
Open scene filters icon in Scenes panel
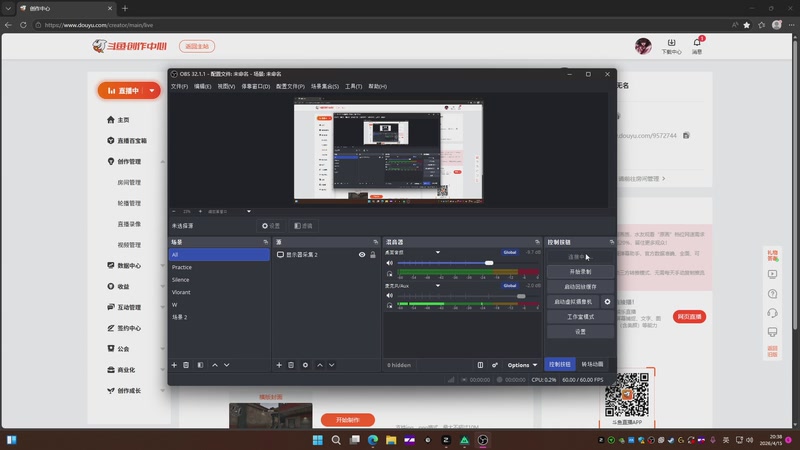[200, 365]
